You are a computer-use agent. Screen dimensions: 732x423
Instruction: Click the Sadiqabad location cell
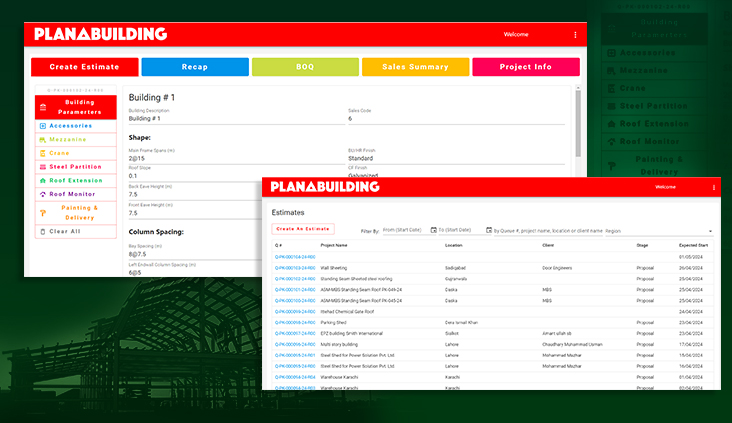pyautogui.click(x=454, y=268)
